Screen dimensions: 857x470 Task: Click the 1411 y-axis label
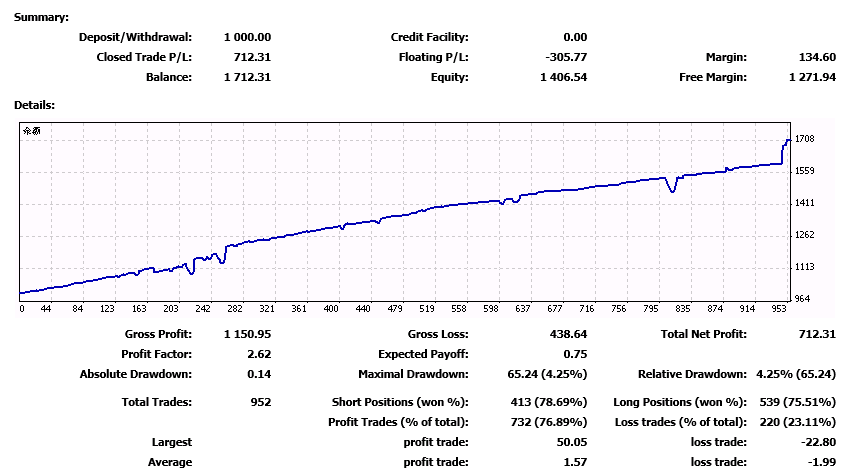click(805, 203)
